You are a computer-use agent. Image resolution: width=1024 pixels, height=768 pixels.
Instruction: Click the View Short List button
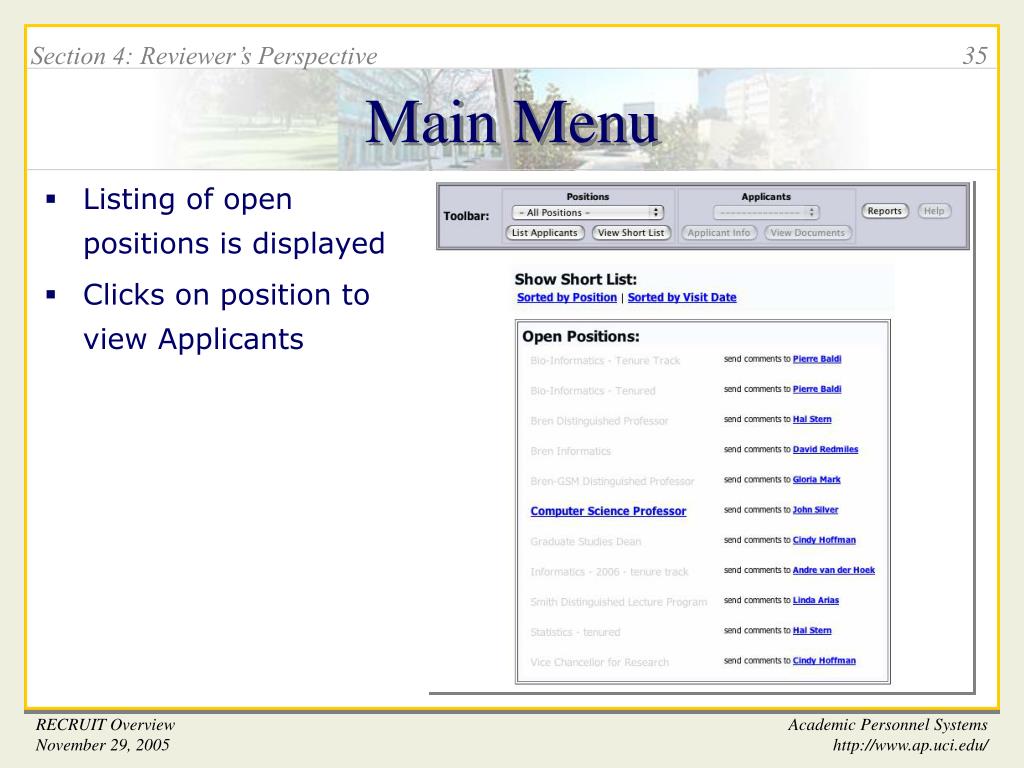click(x=631, y=232)
